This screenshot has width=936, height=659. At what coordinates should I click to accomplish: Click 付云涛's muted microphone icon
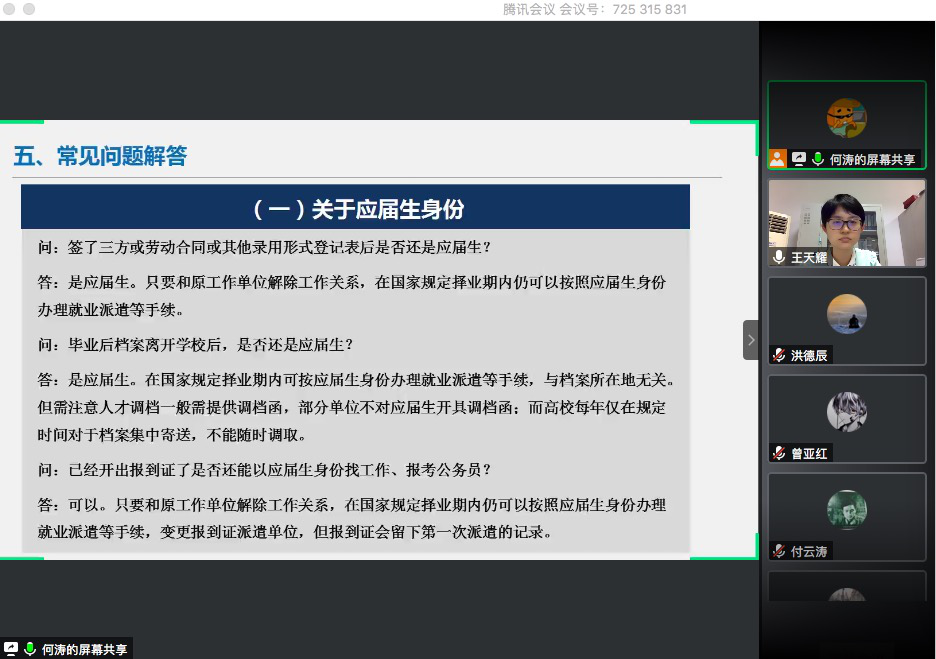point(779,551)
